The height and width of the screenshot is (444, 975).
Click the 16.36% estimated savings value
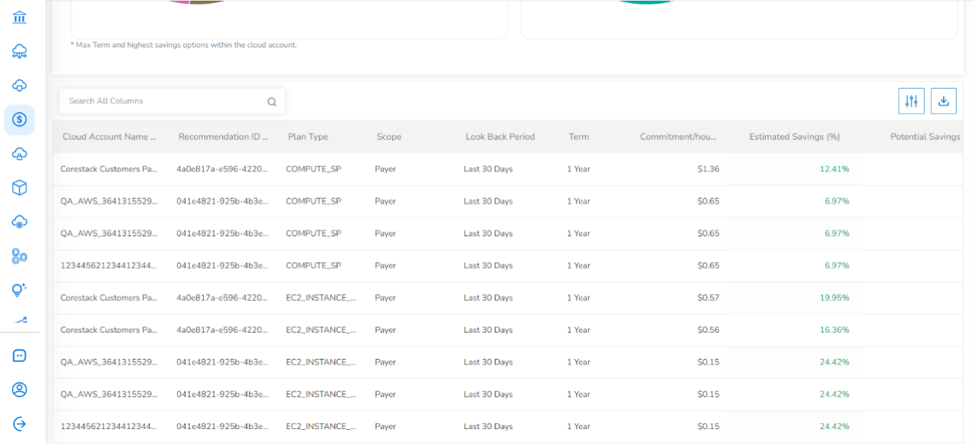point(834,330)
